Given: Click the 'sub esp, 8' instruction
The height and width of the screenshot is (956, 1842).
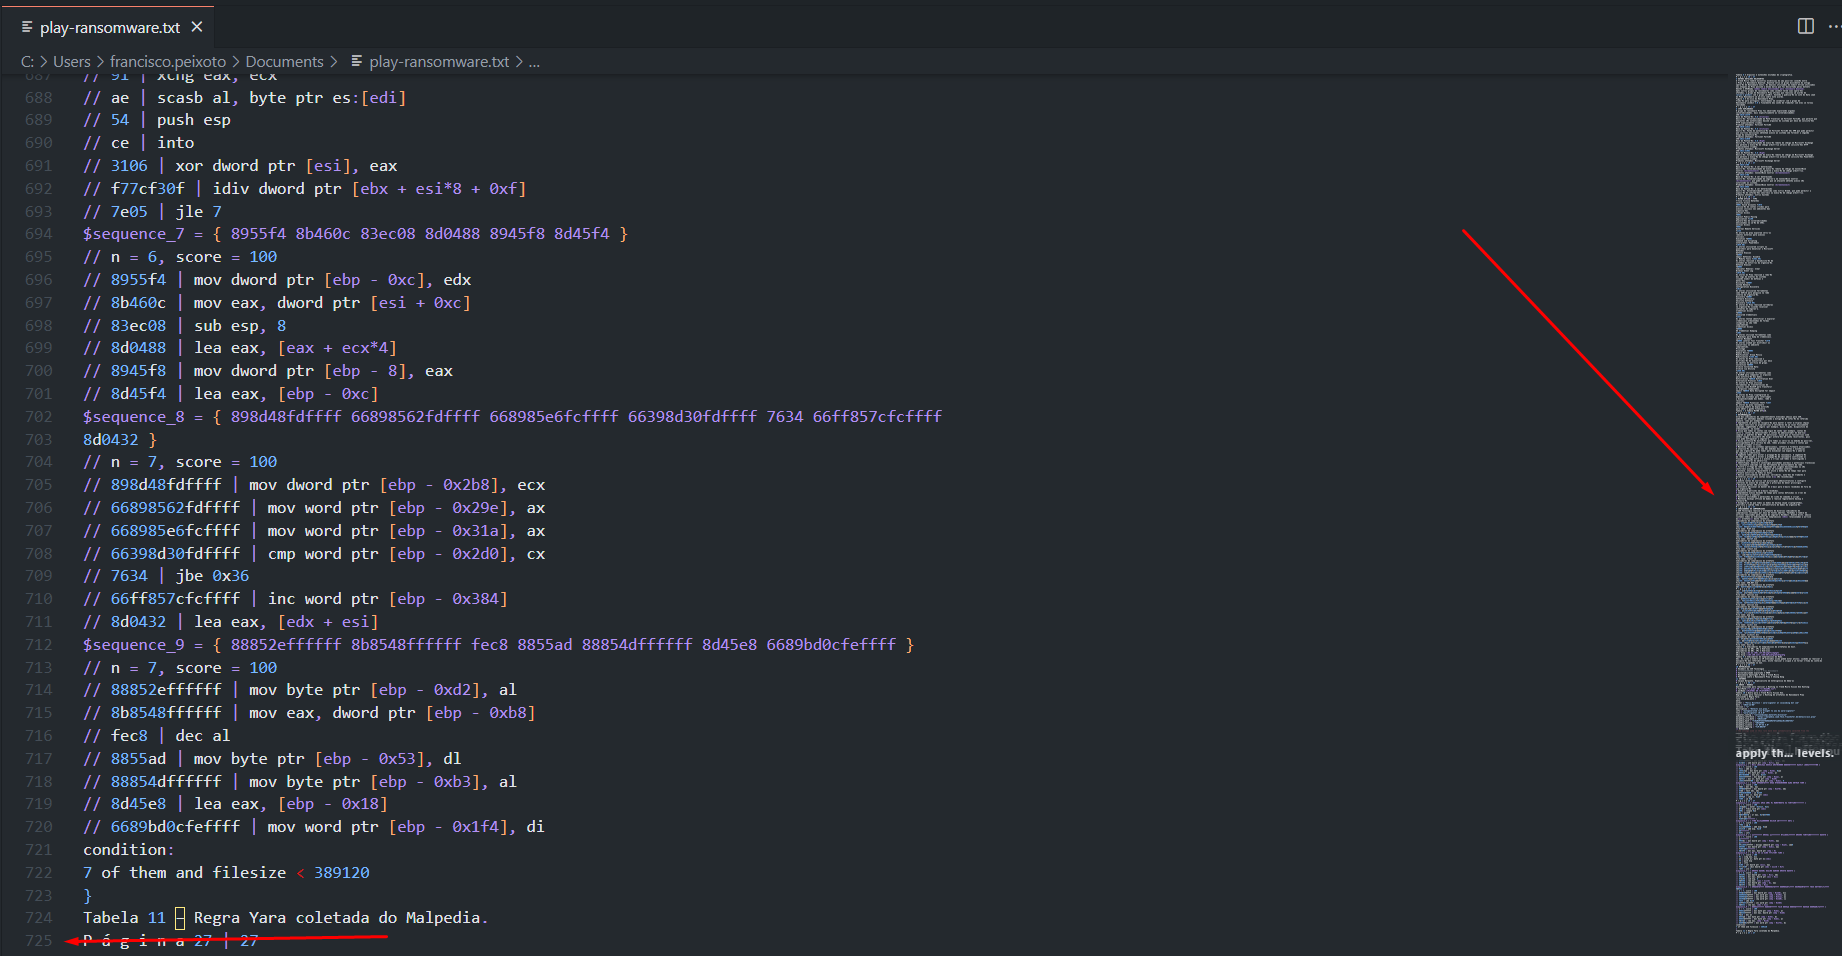Looking at the screenshot, I should click(240, 325).
